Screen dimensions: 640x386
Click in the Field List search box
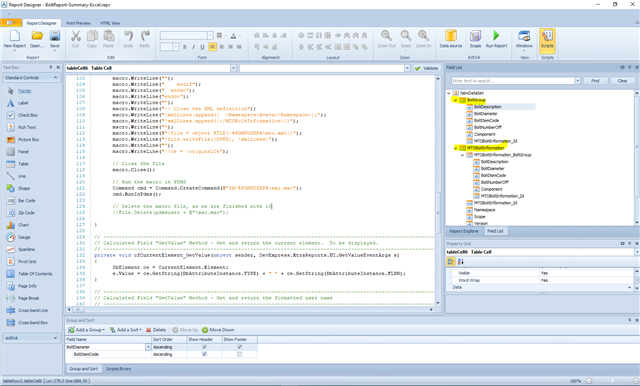pos(513,81)
